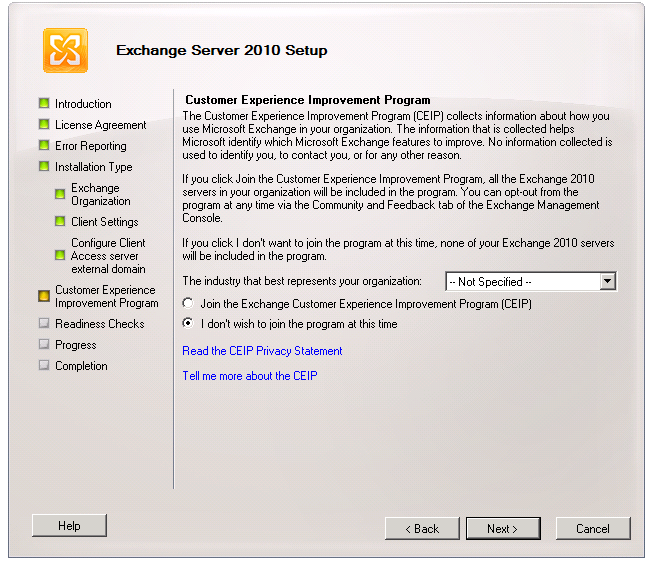Select the Readiness Checks step label
Viewport: 658px width, 563px height.
99,324
